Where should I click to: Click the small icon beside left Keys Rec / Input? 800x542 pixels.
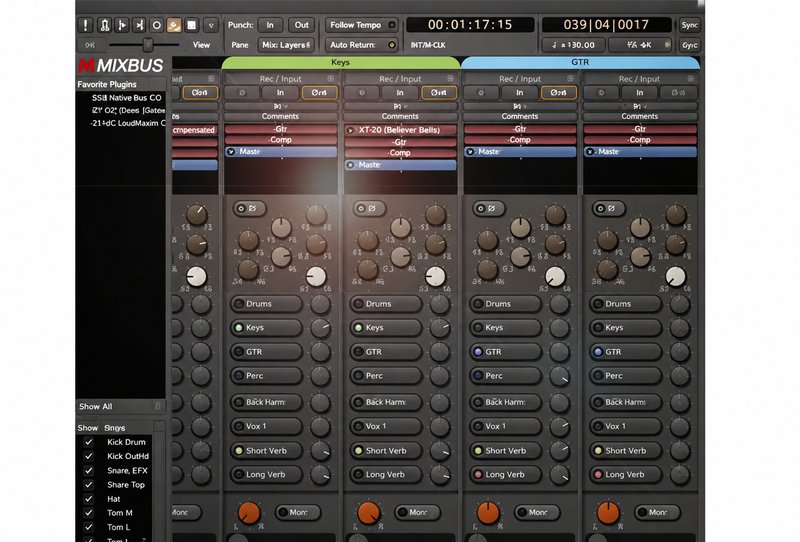click(331, 79)
